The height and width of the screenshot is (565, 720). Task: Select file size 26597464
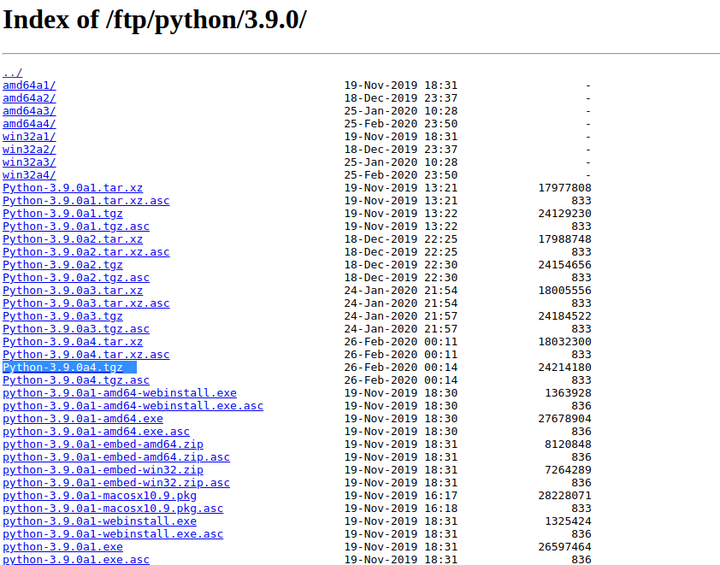564,548
